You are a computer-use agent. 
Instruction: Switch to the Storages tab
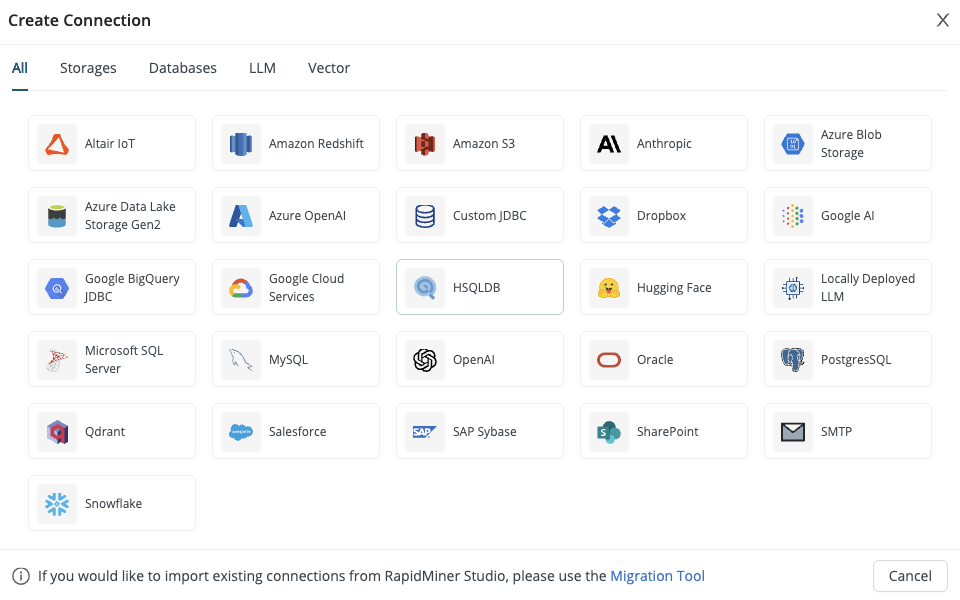[x=88, y=68]
